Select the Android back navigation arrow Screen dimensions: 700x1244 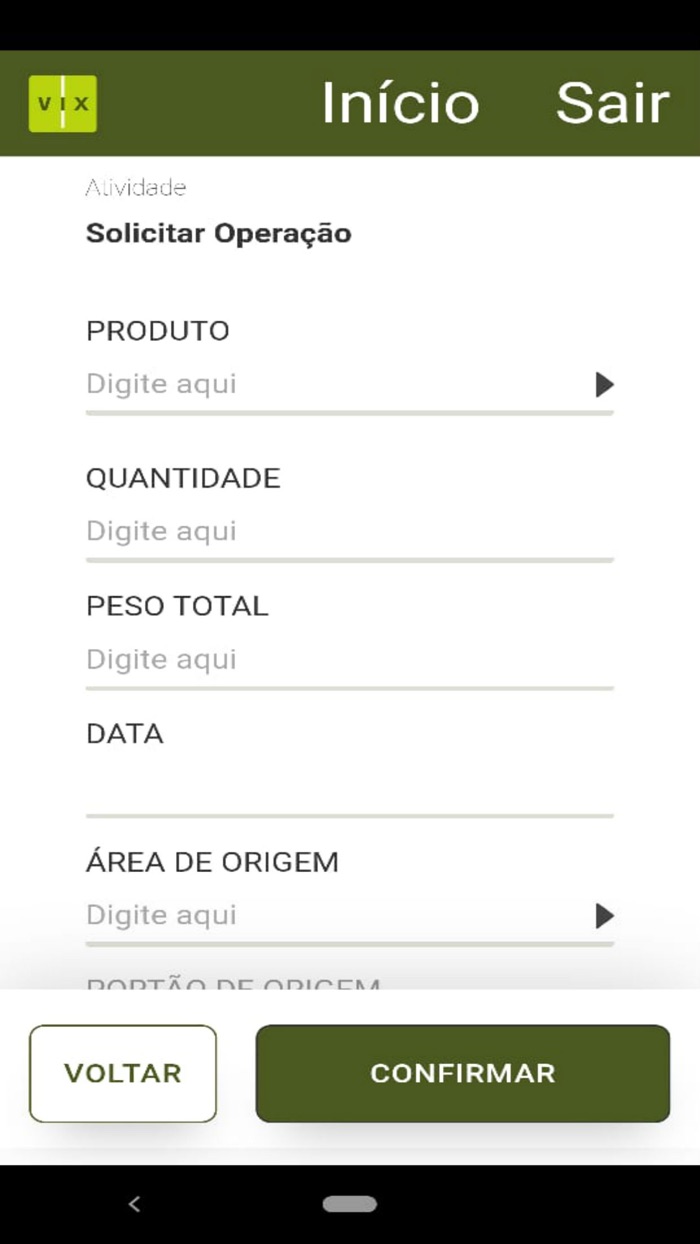coord(133,1204)
